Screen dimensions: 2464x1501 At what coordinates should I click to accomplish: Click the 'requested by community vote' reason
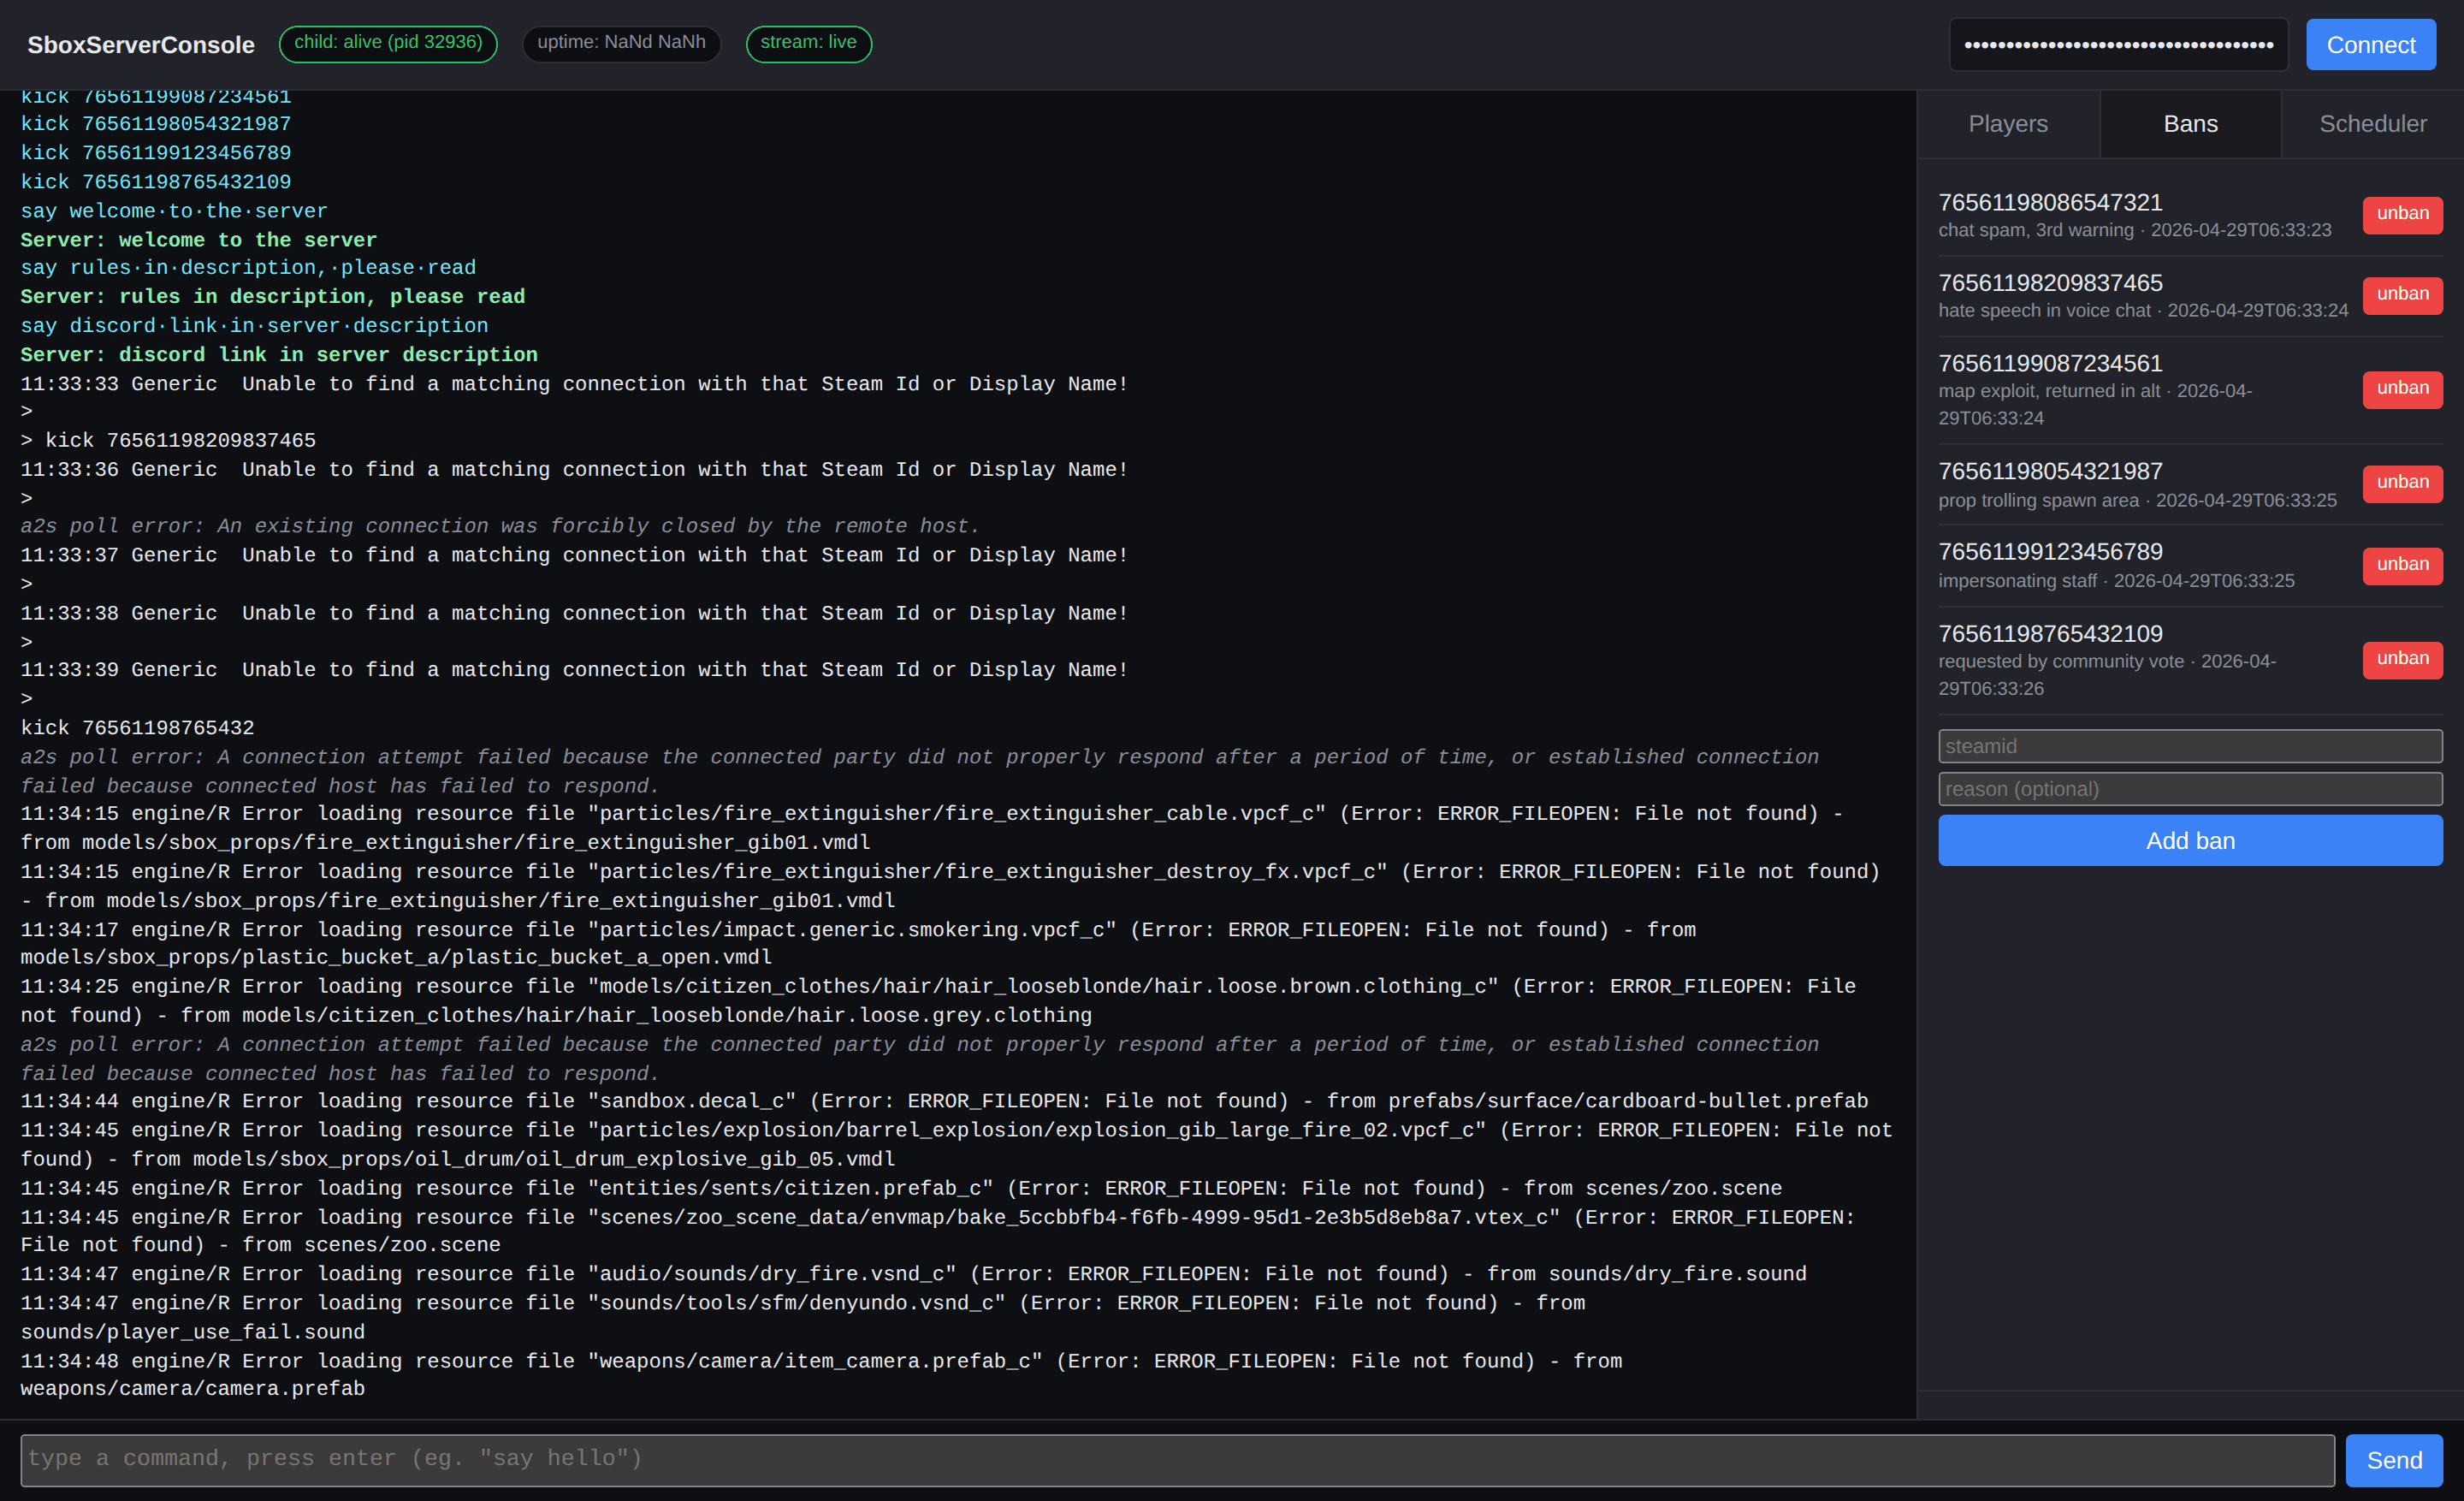point(2061,662)
